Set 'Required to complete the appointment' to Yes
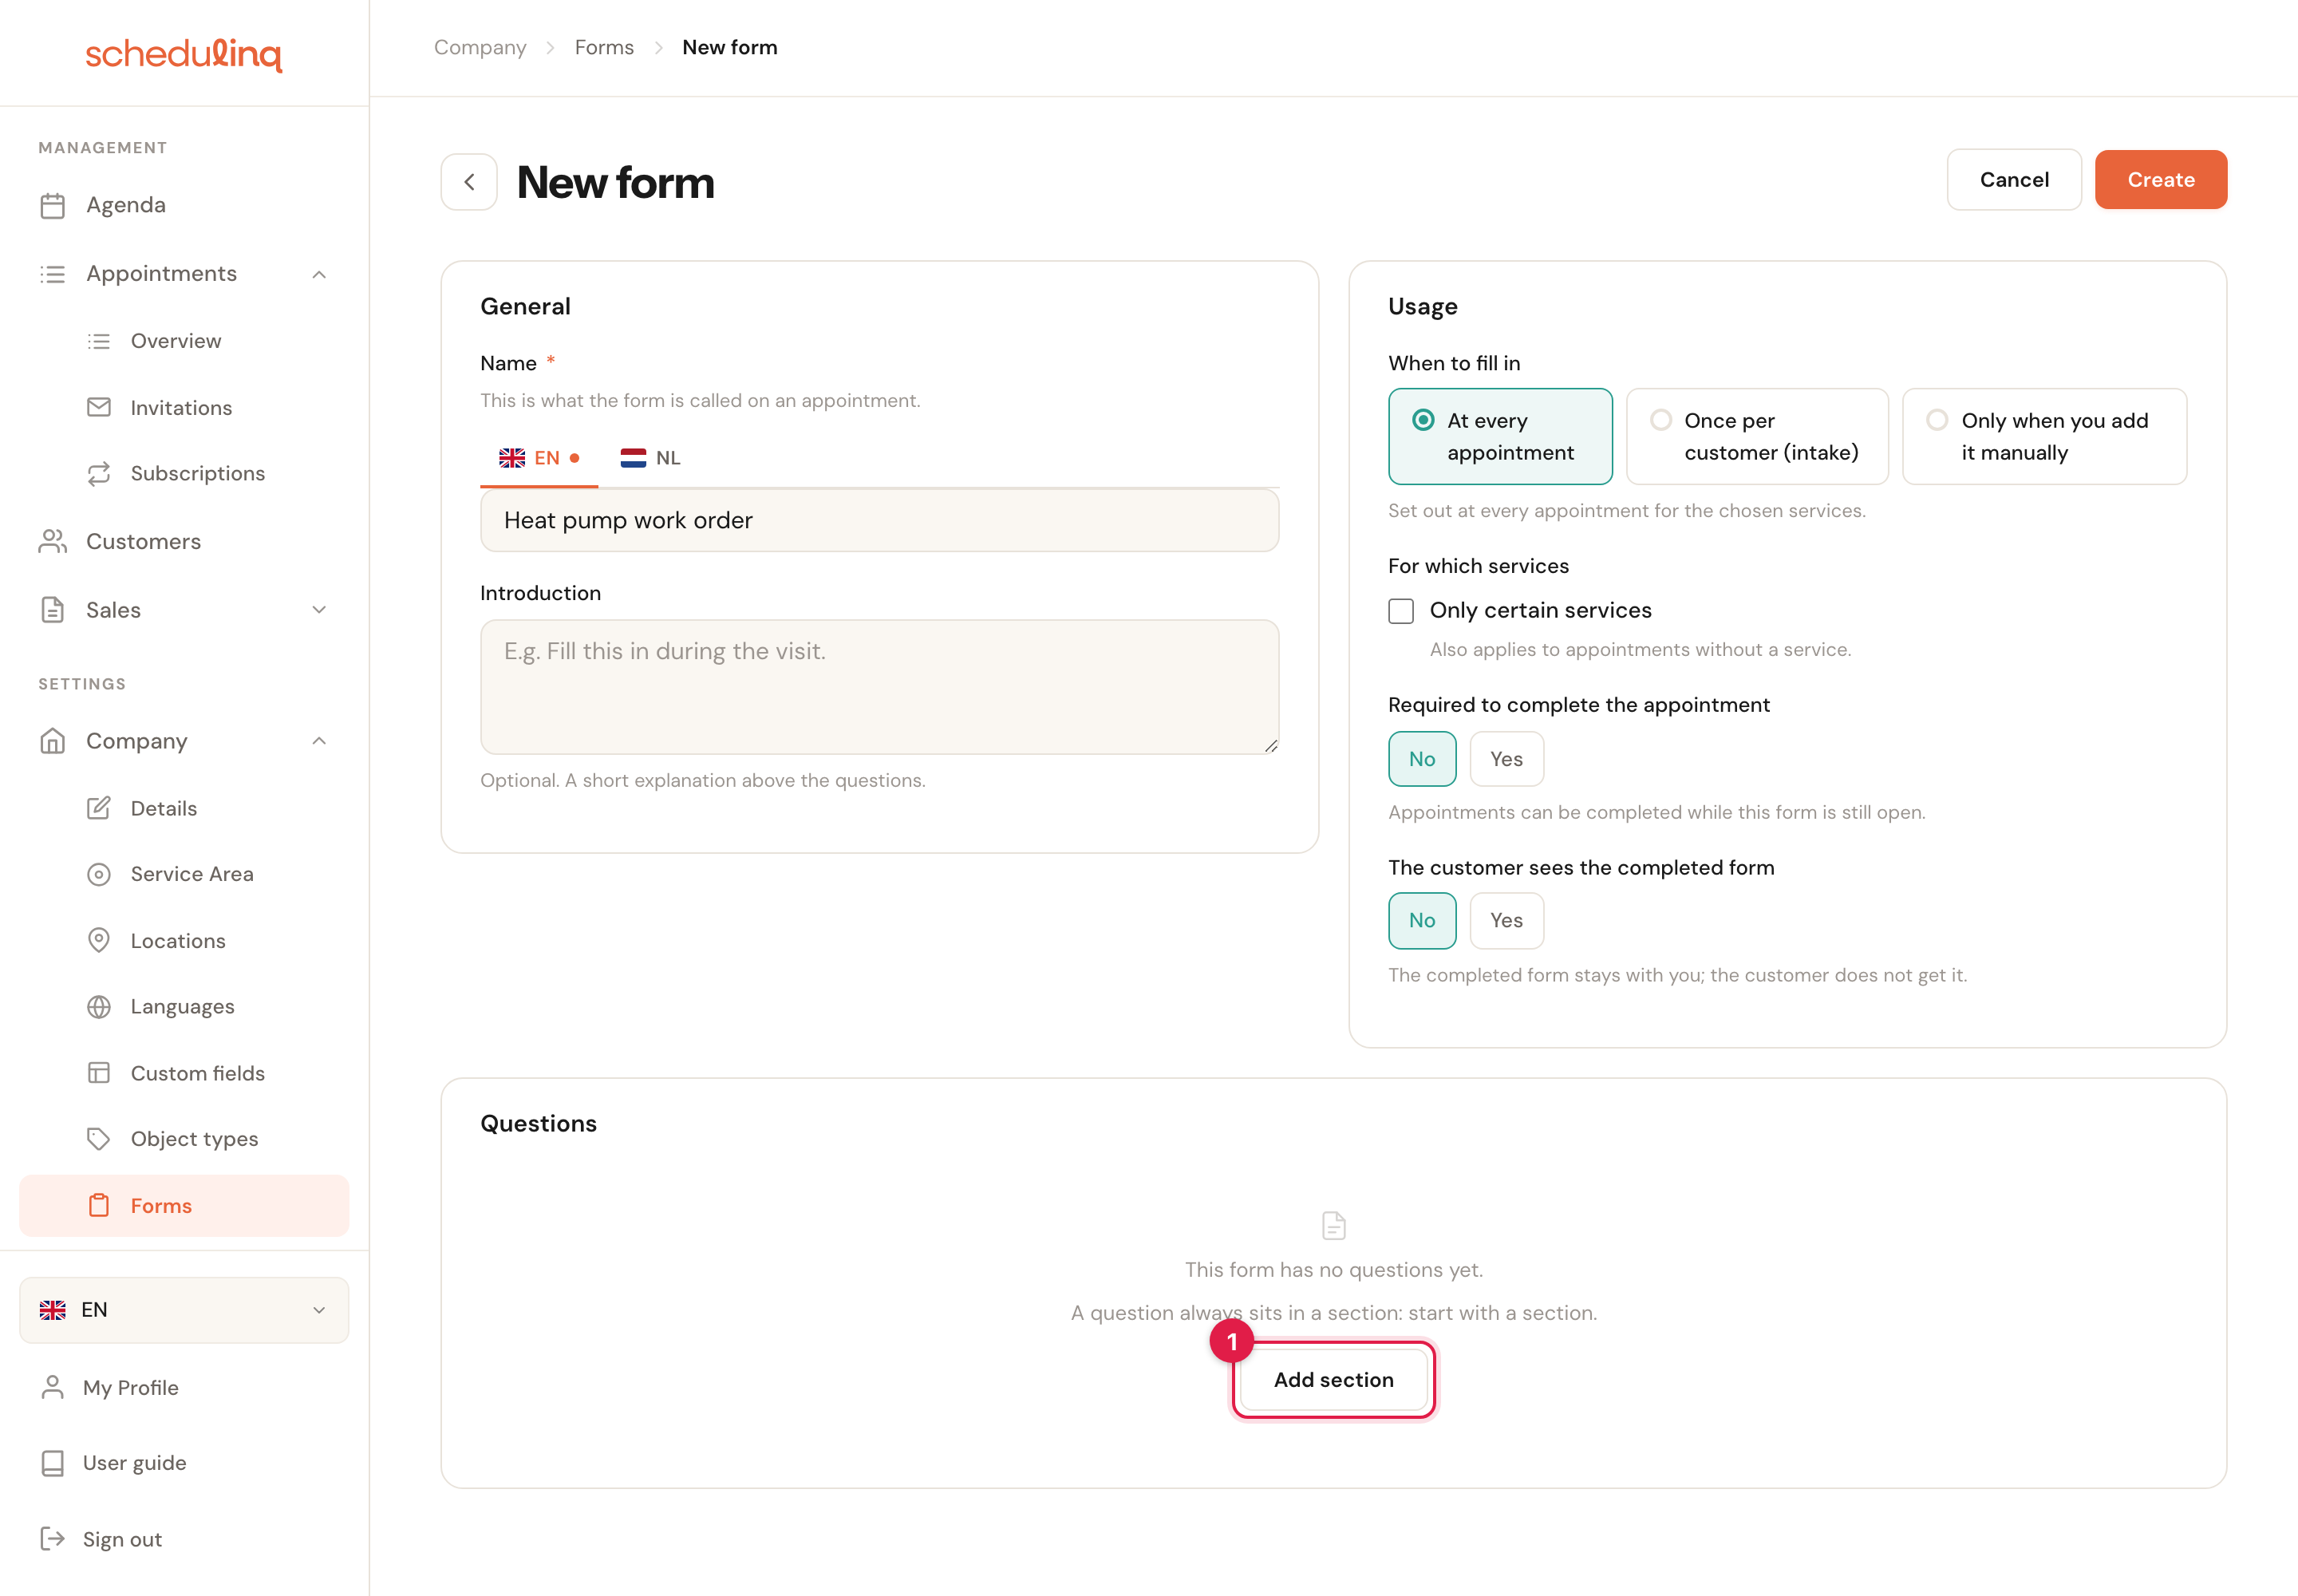Screen dimensions: 2298x1596 (x=1506, y=759)
